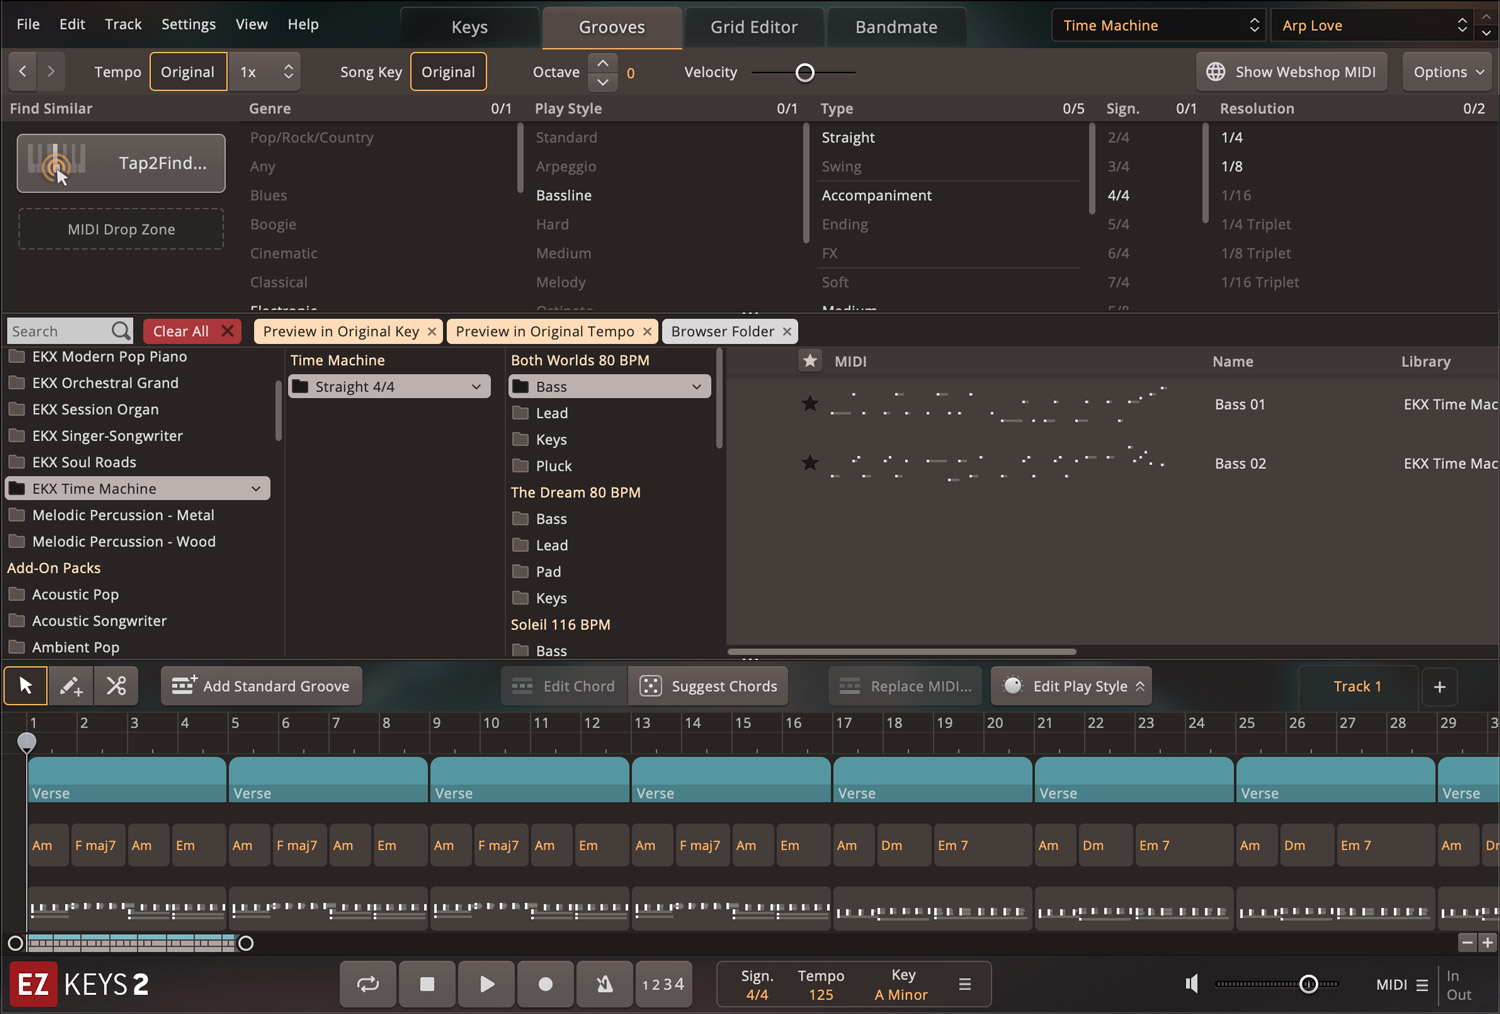Select the scissors cut tool
This screenshot has height=1014, width=1500.
[116, 686]
